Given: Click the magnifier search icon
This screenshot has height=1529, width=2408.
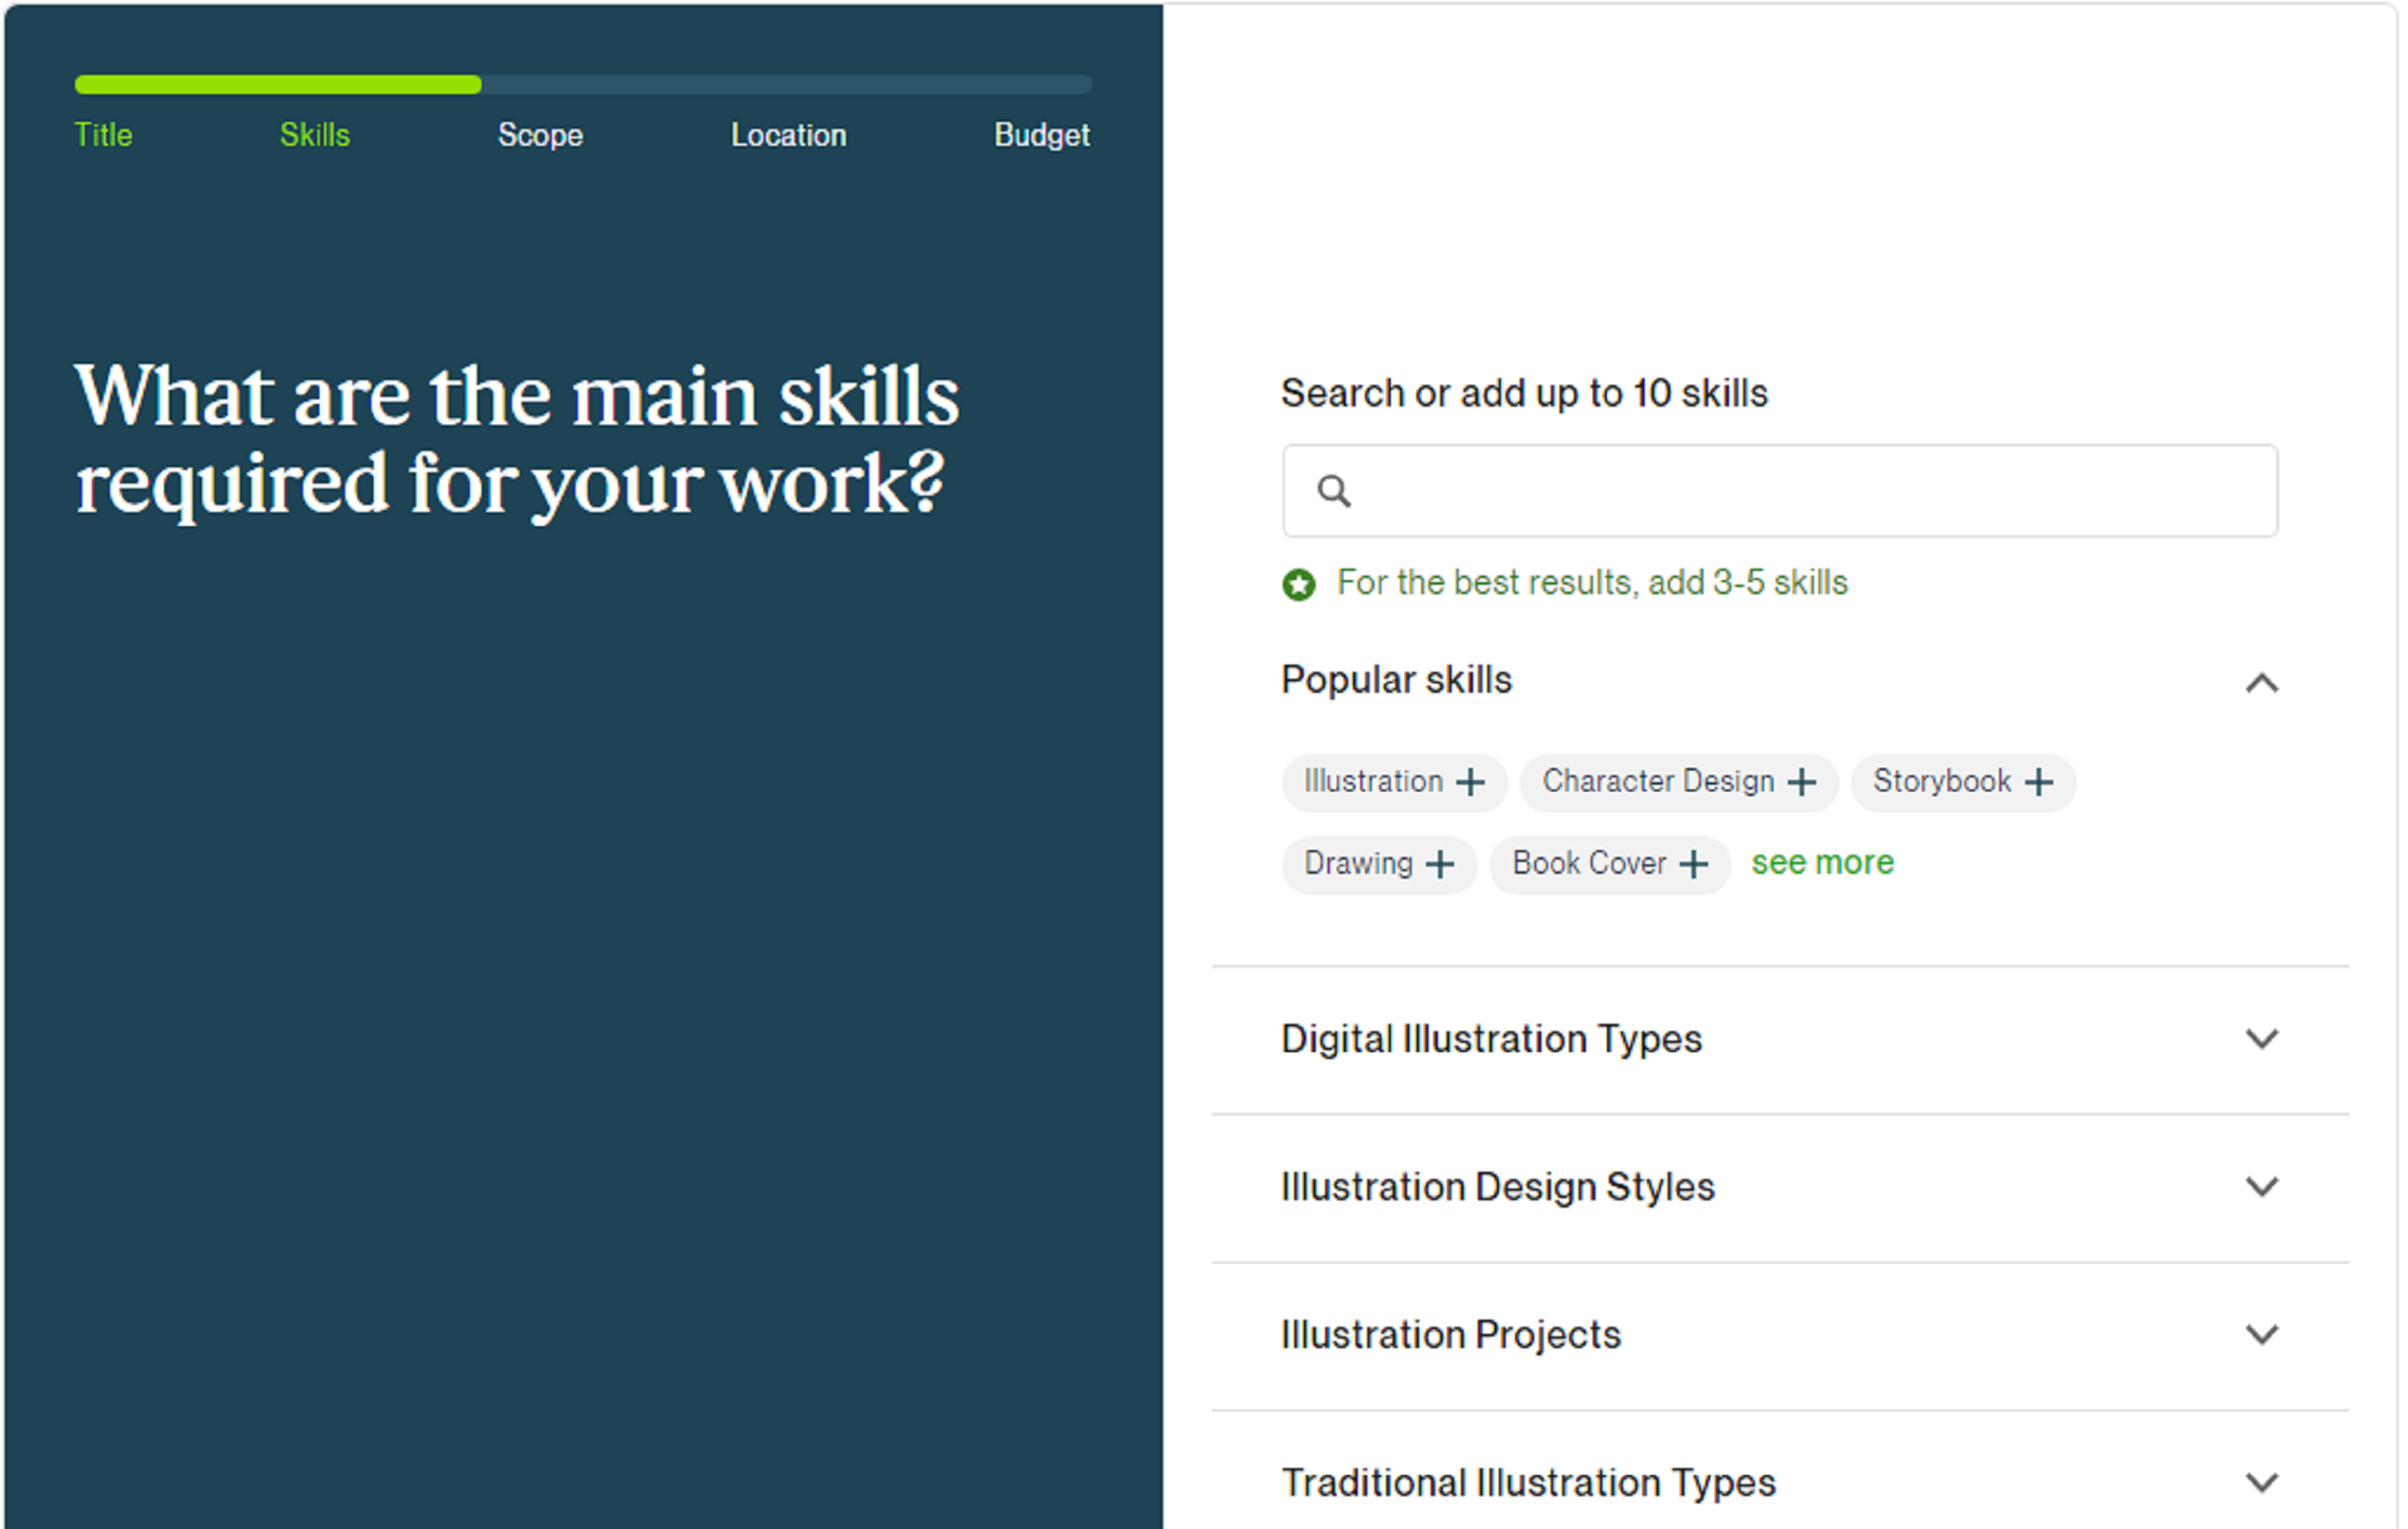Looking at the screenshot, I should tap(1334, 491).
